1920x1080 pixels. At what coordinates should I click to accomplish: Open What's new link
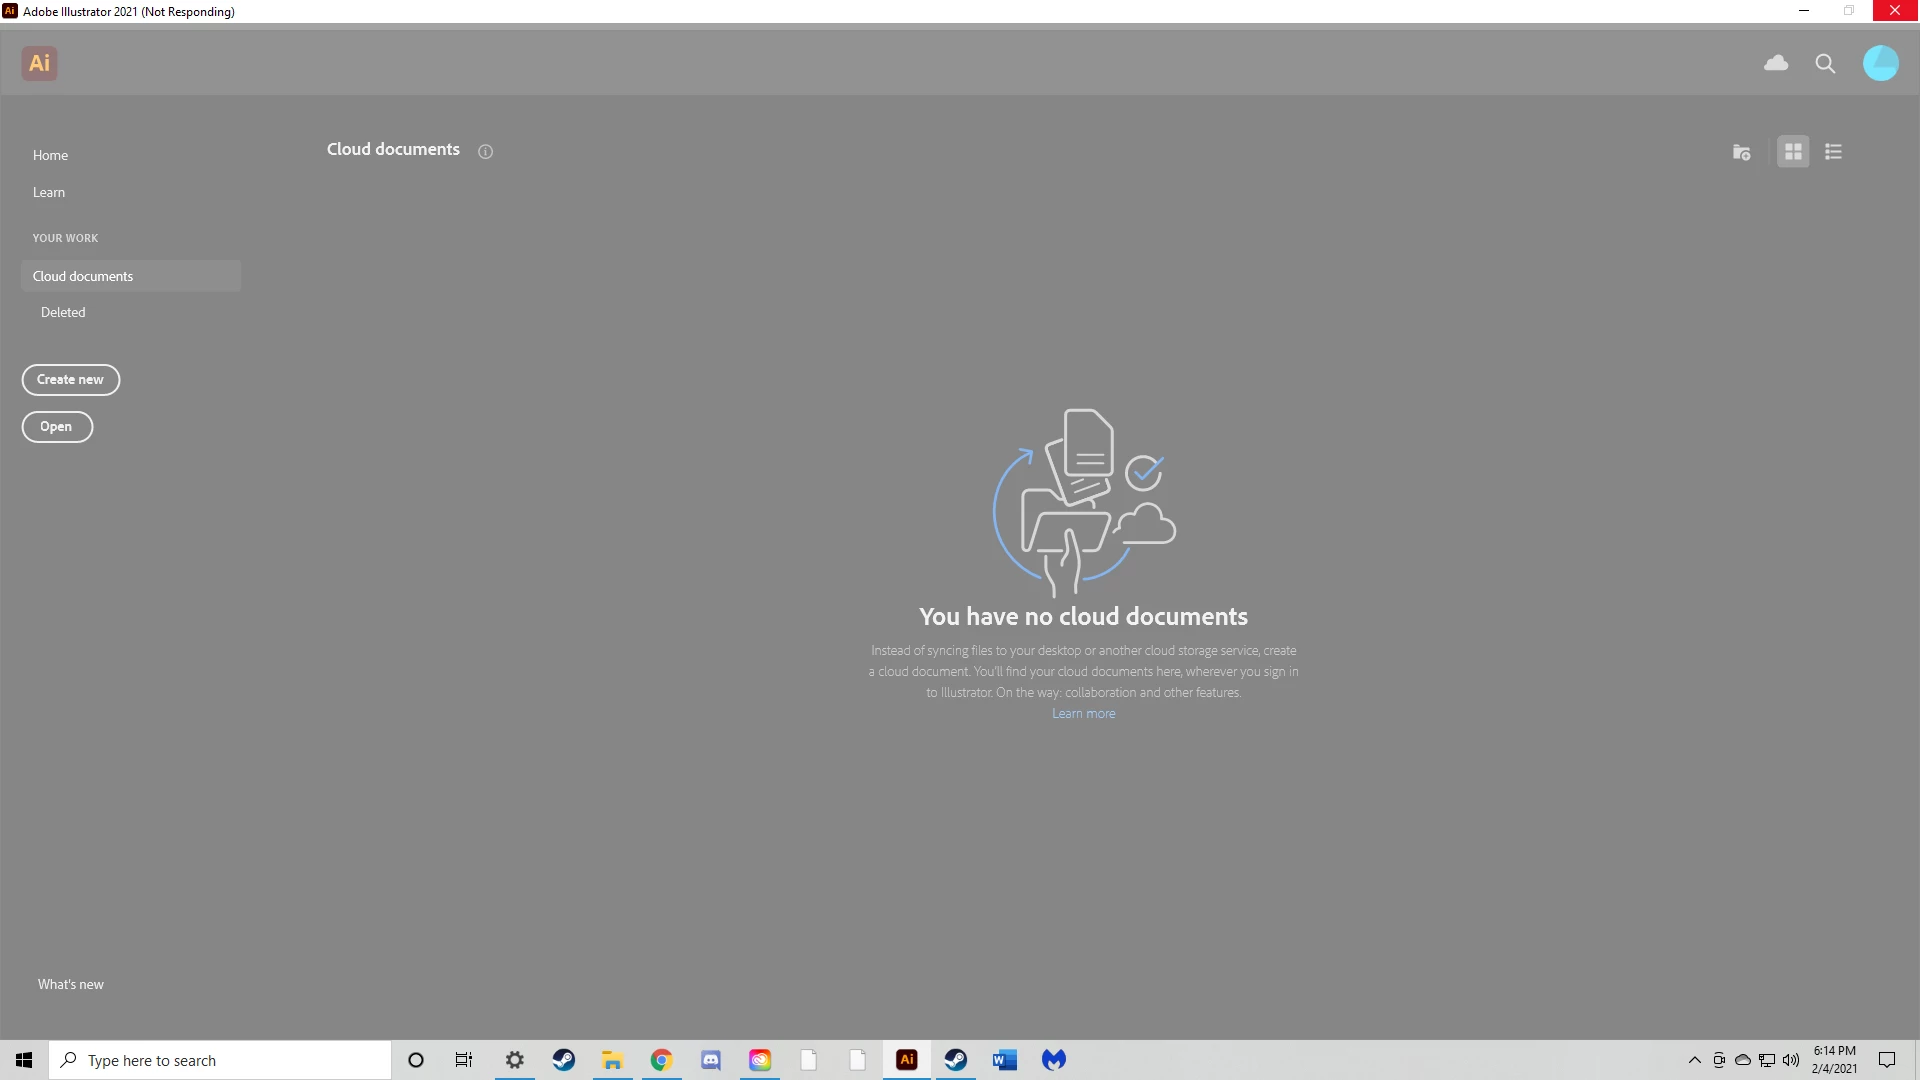pos(71,984)
